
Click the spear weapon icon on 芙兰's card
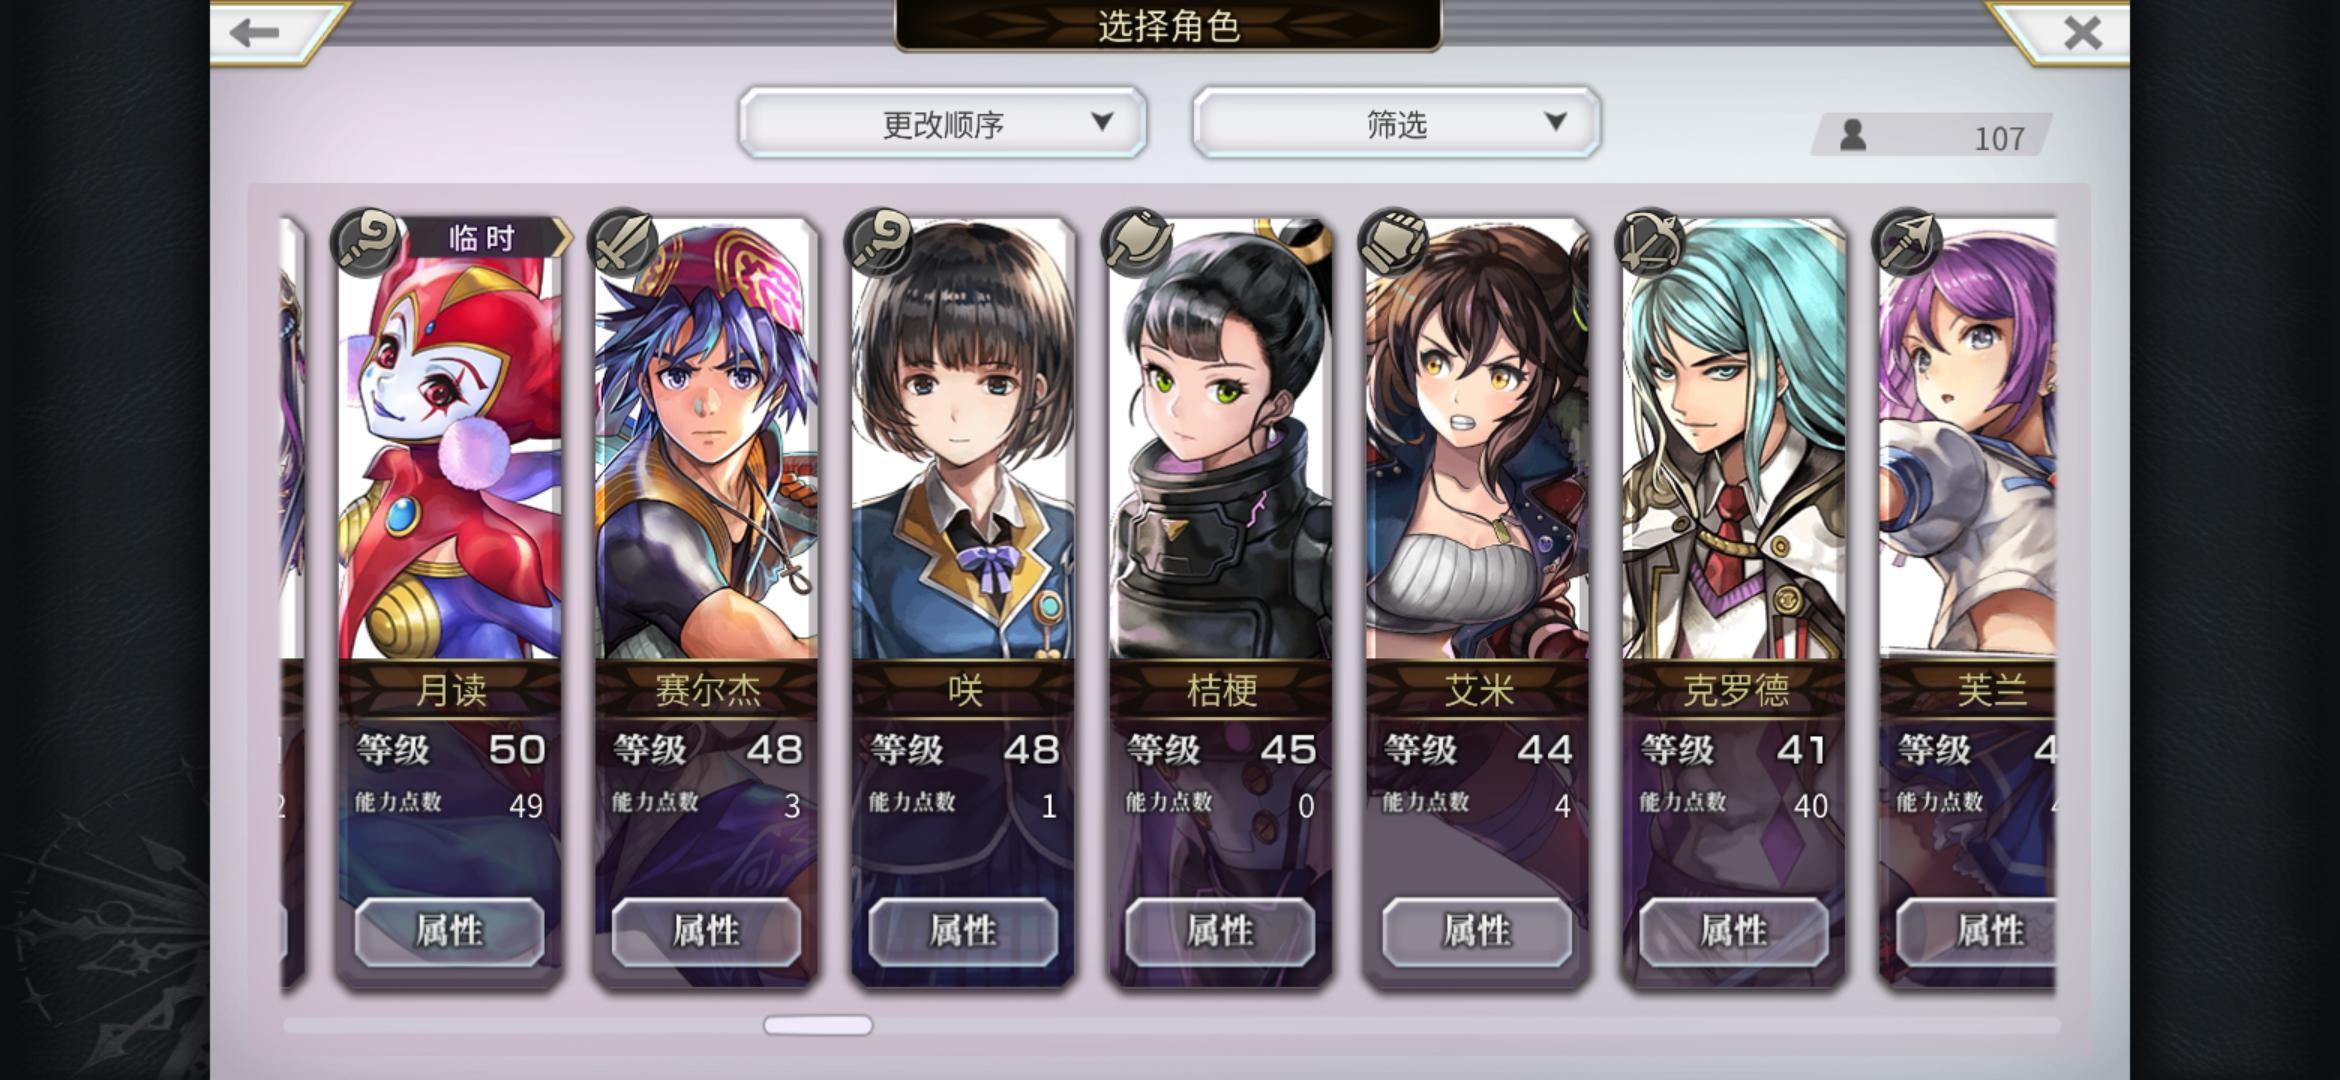[x=1908, y=242]
